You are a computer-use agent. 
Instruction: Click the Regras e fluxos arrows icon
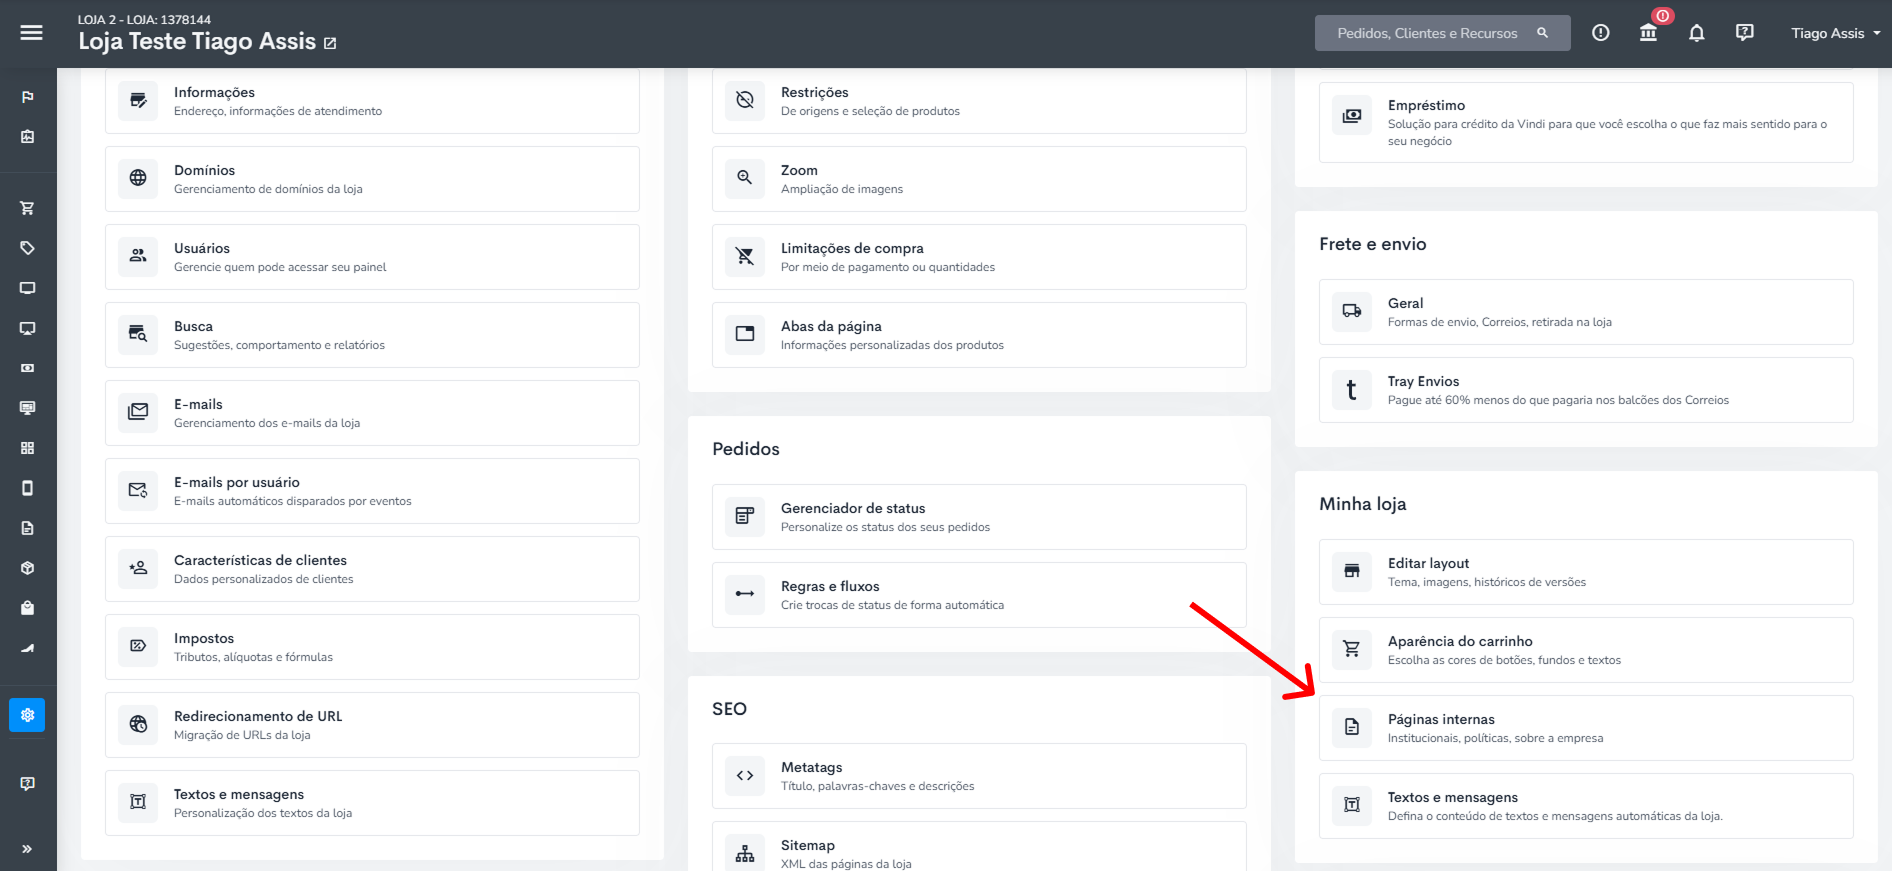[745, 595]
